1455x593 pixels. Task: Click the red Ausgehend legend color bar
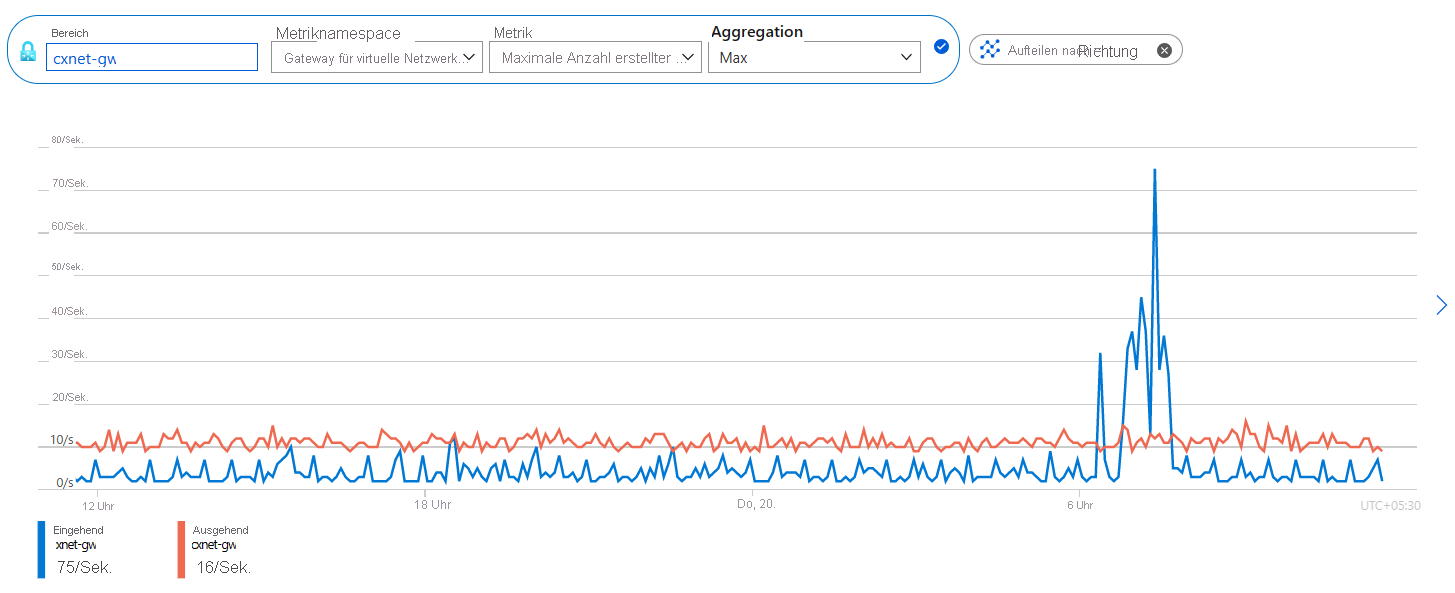(181, 549)
